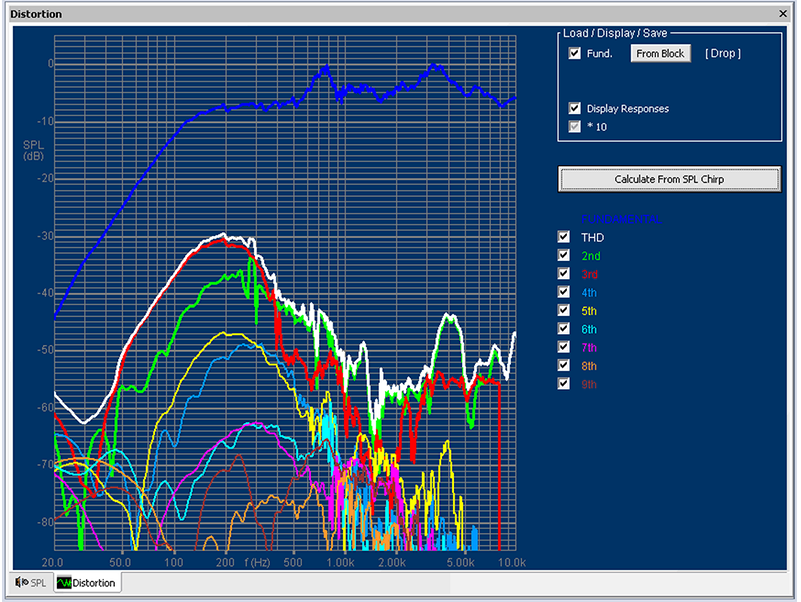The width and height of the screenshot is (801, 602).
Task: Uncheck the 7th harmonic checkbox
Action: tap(564, 347)
